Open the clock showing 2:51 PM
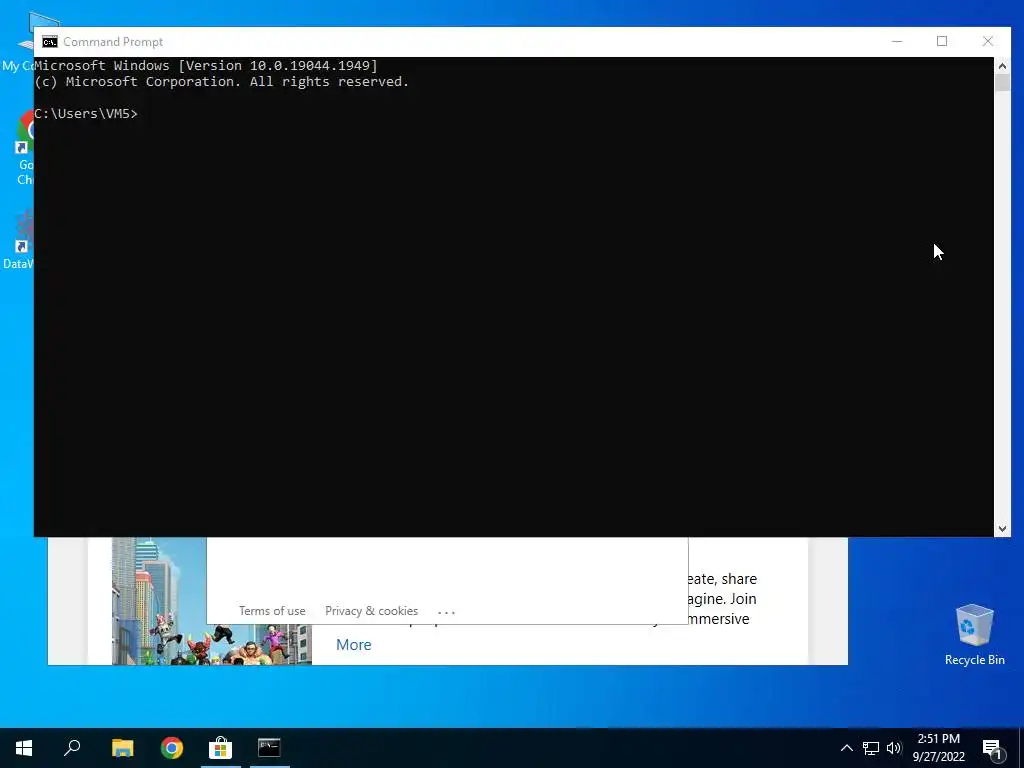This screenshot has height=768, width=1024. [x=938, y=748]
